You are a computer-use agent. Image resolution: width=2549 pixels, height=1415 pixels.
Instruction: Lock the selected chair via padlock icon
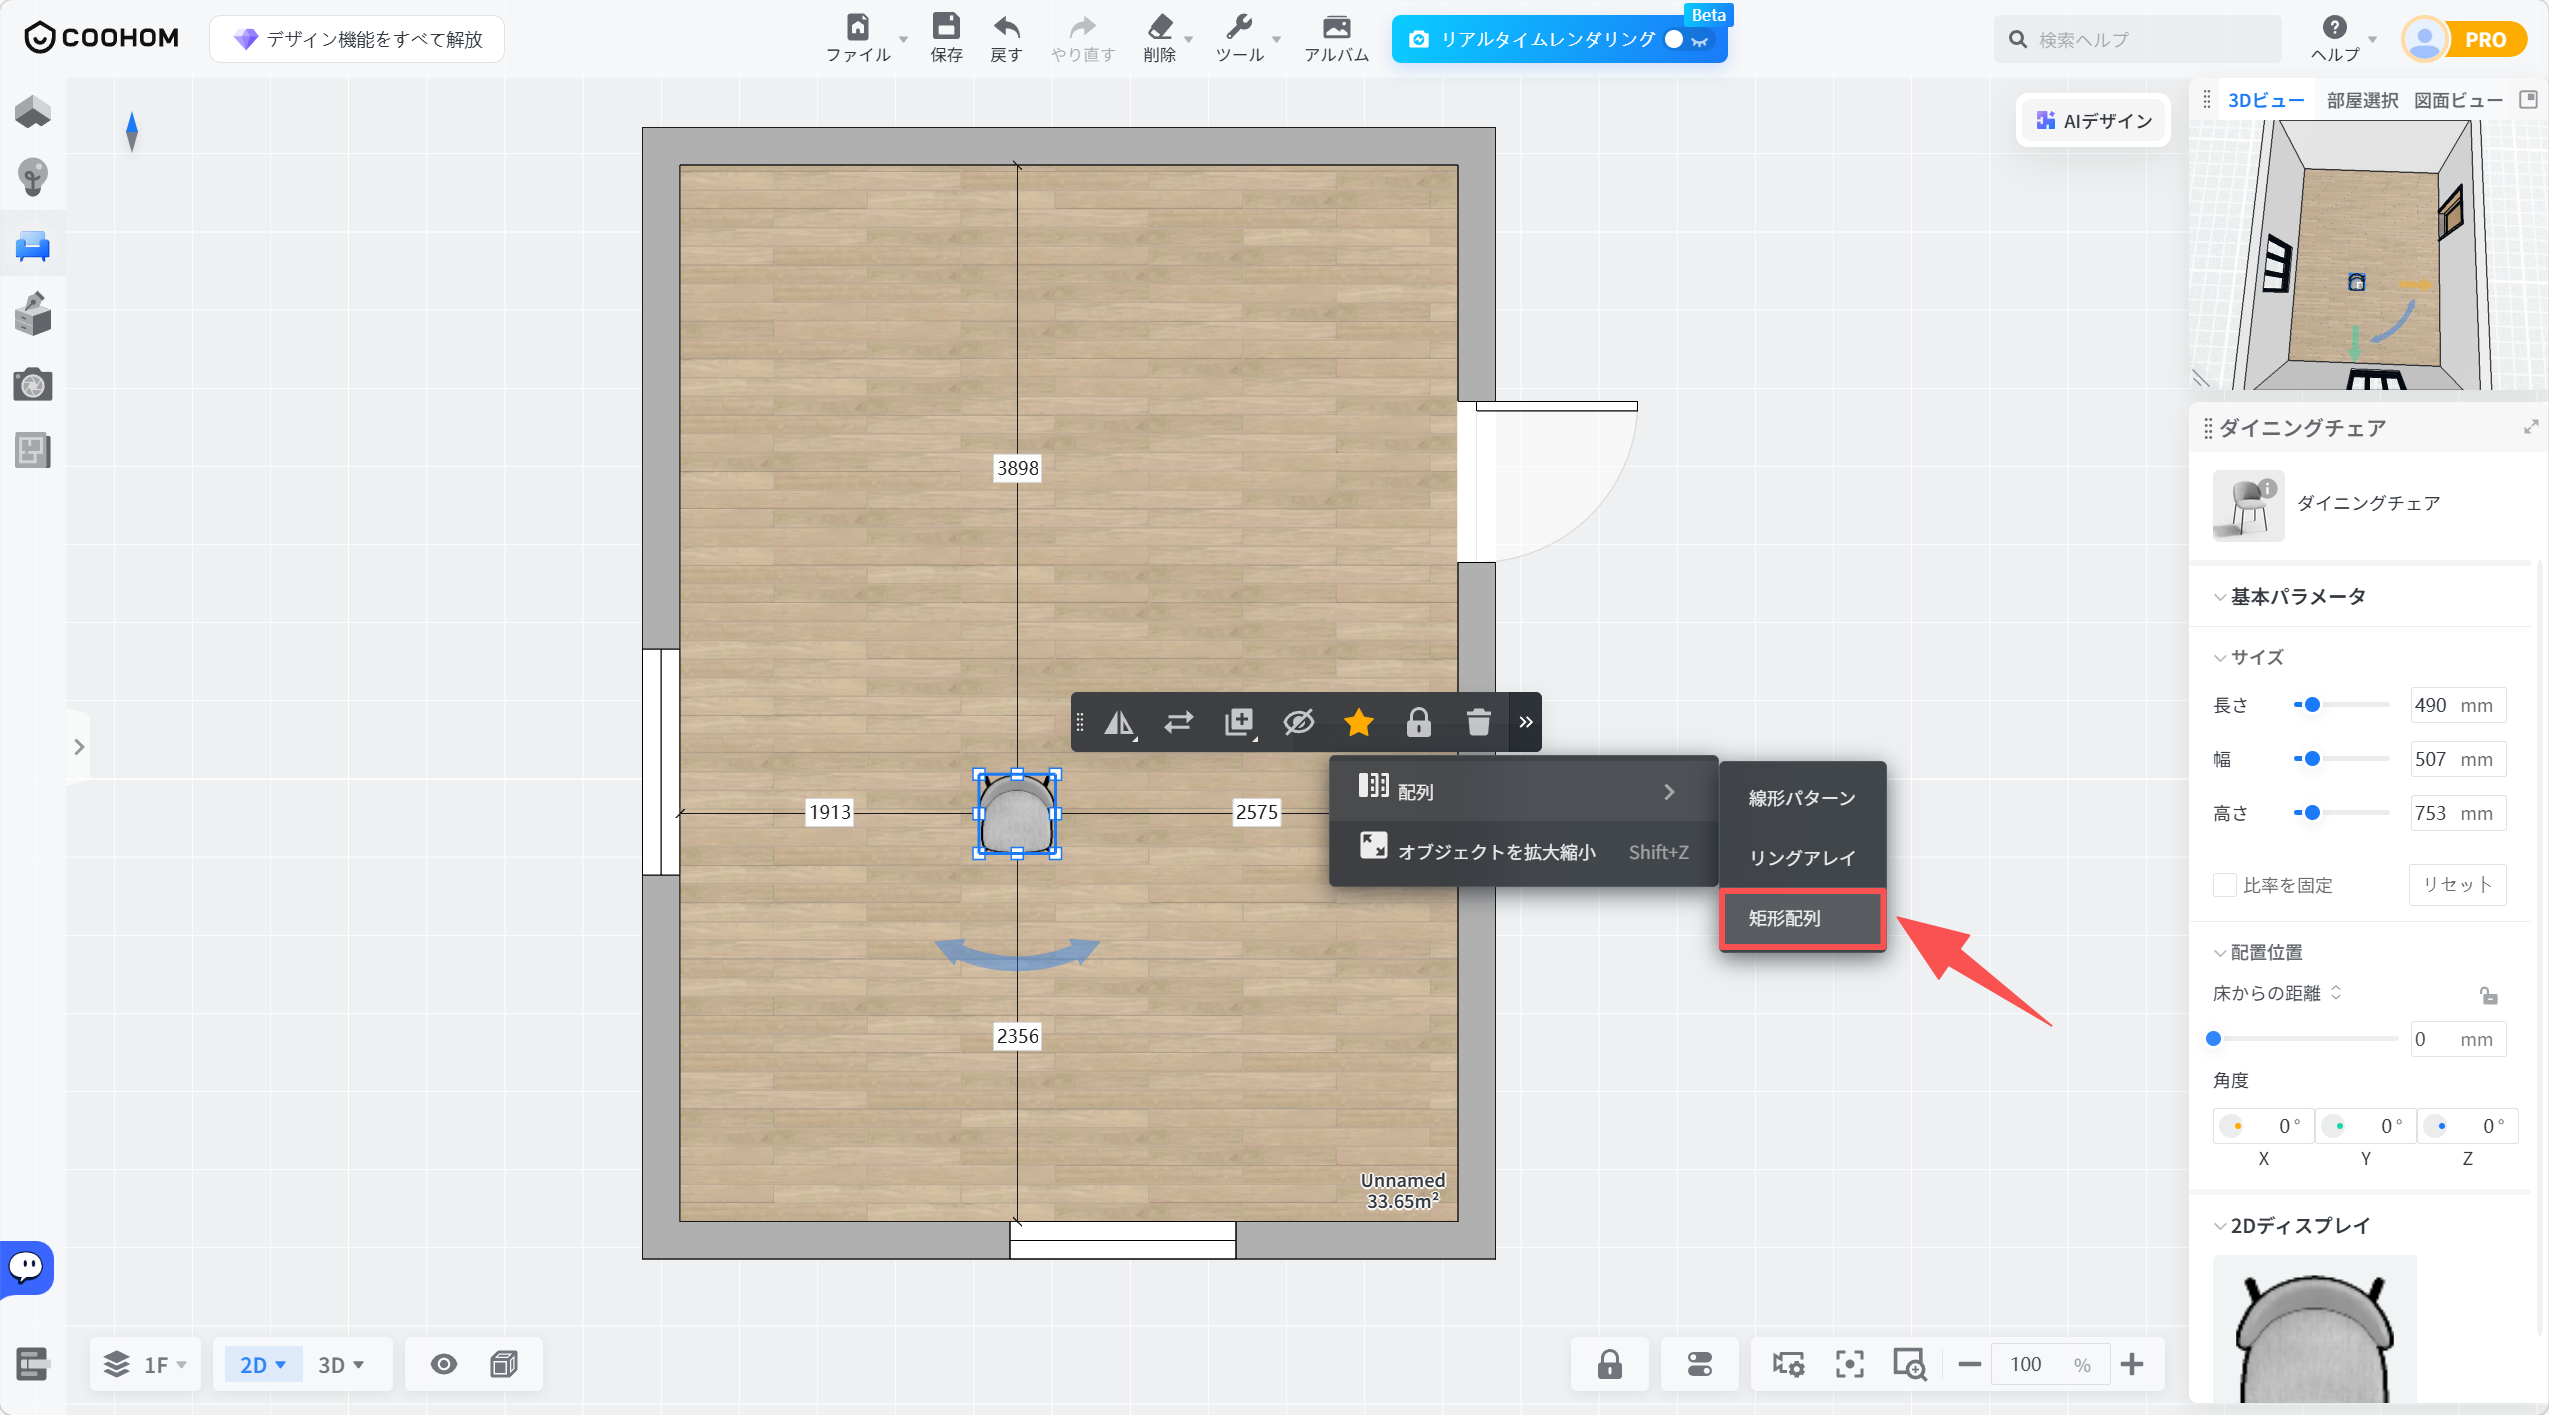(1419, 722)
